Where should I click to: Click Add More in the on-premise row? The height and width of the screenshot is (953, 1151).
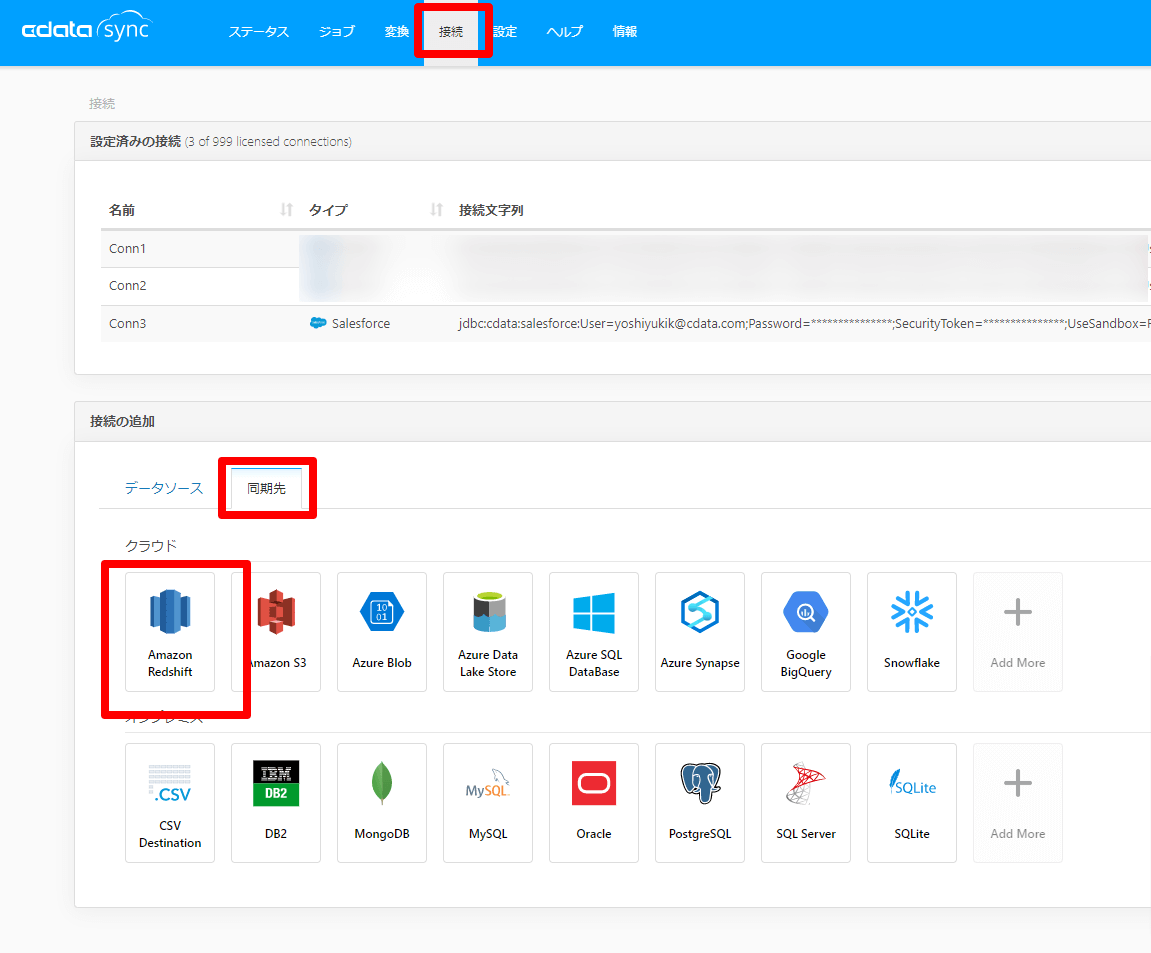coord(1017,802)
